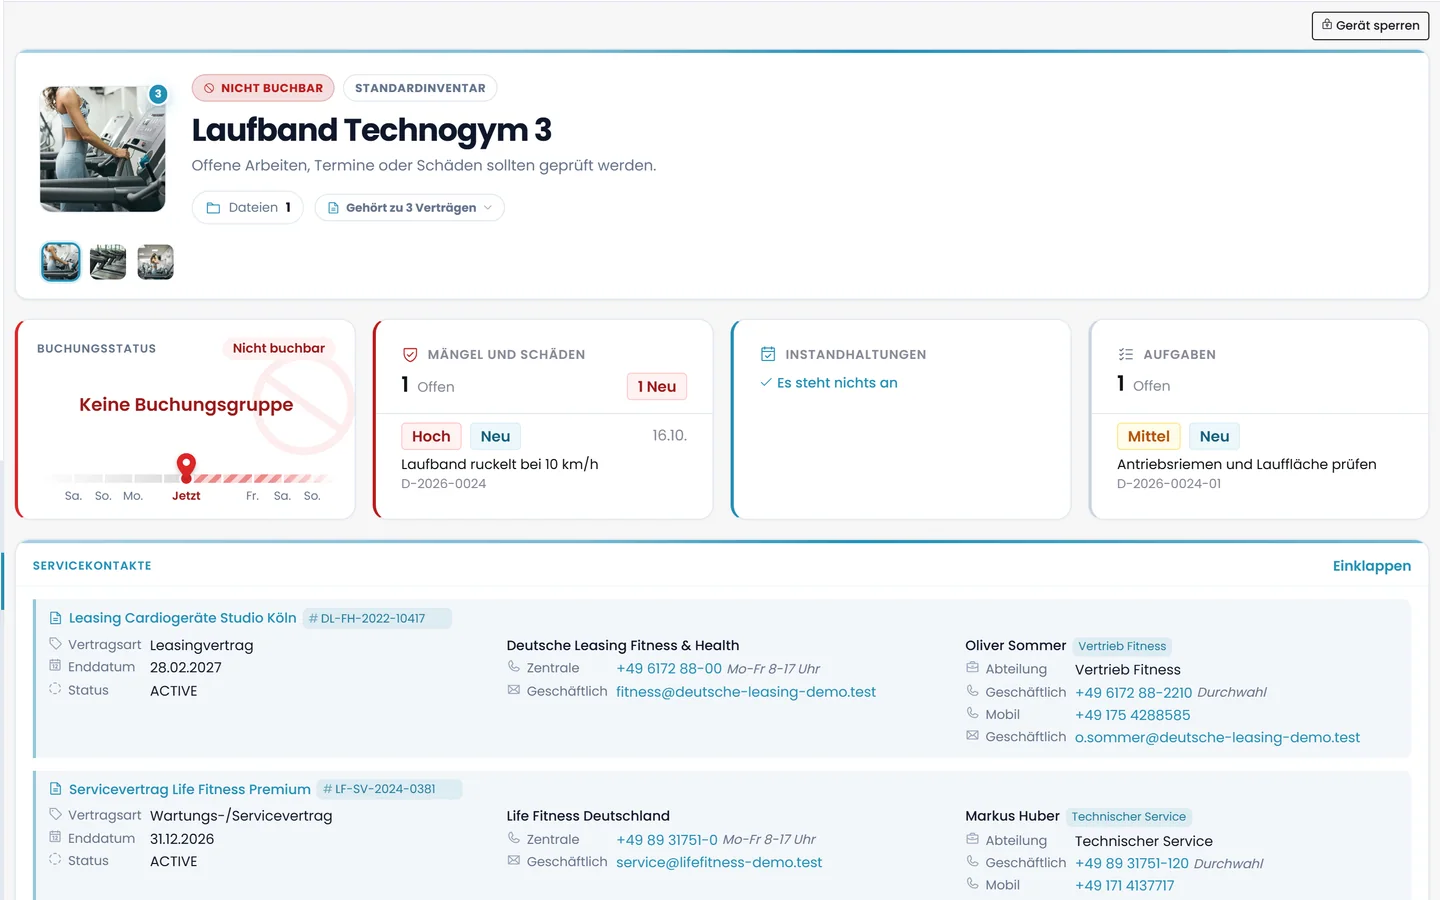Call Markus Huber's Durchwahl +49 89 31751-120

coord(1132,863)
